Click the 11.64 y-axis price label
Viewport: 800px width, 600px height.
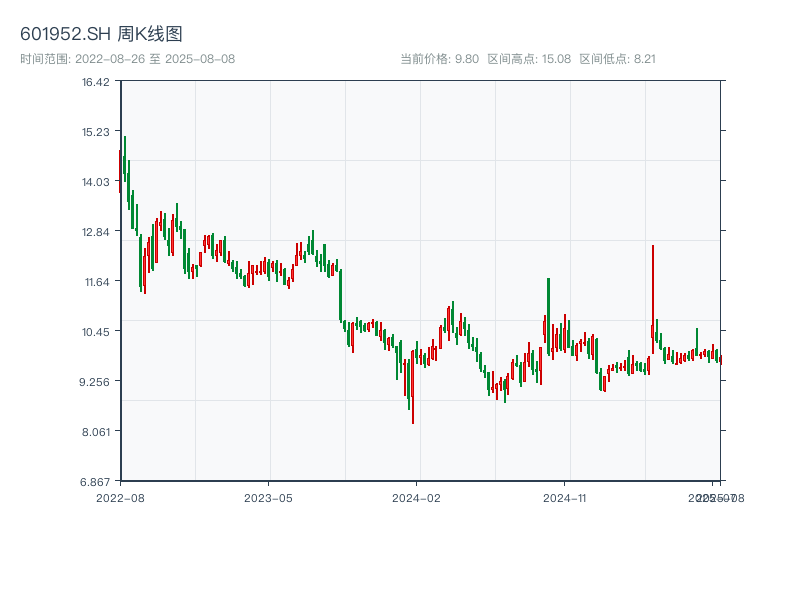pos(96,281)
